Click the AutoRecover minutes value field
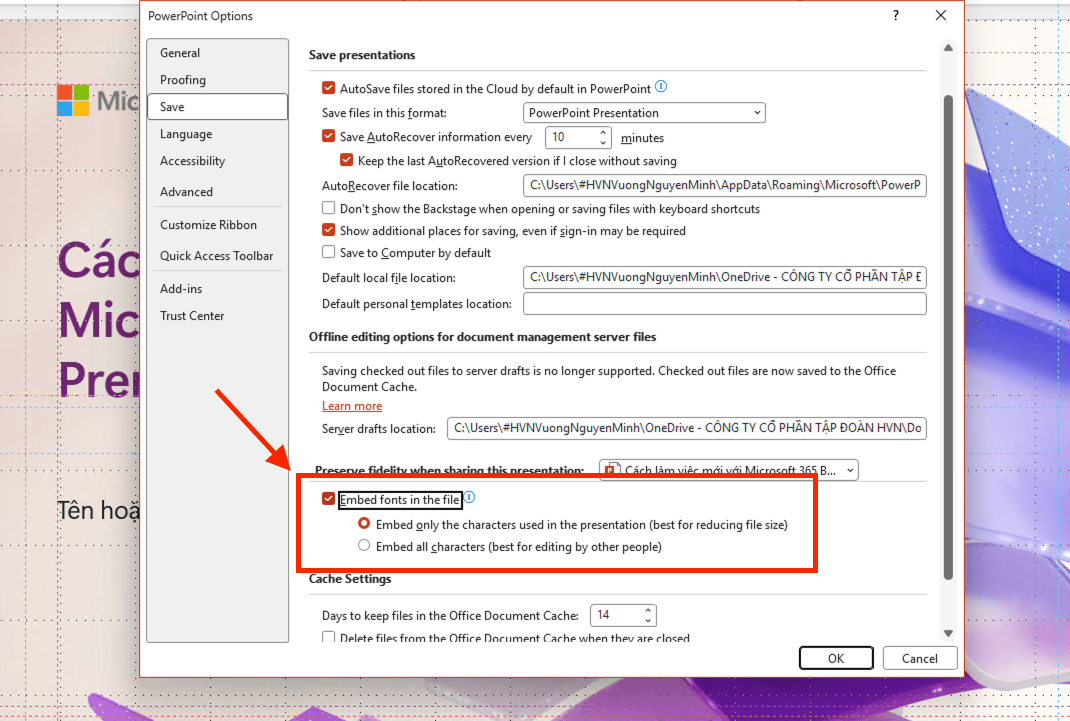Screen dimensions: 1070x721 click(x=572, y=137)
